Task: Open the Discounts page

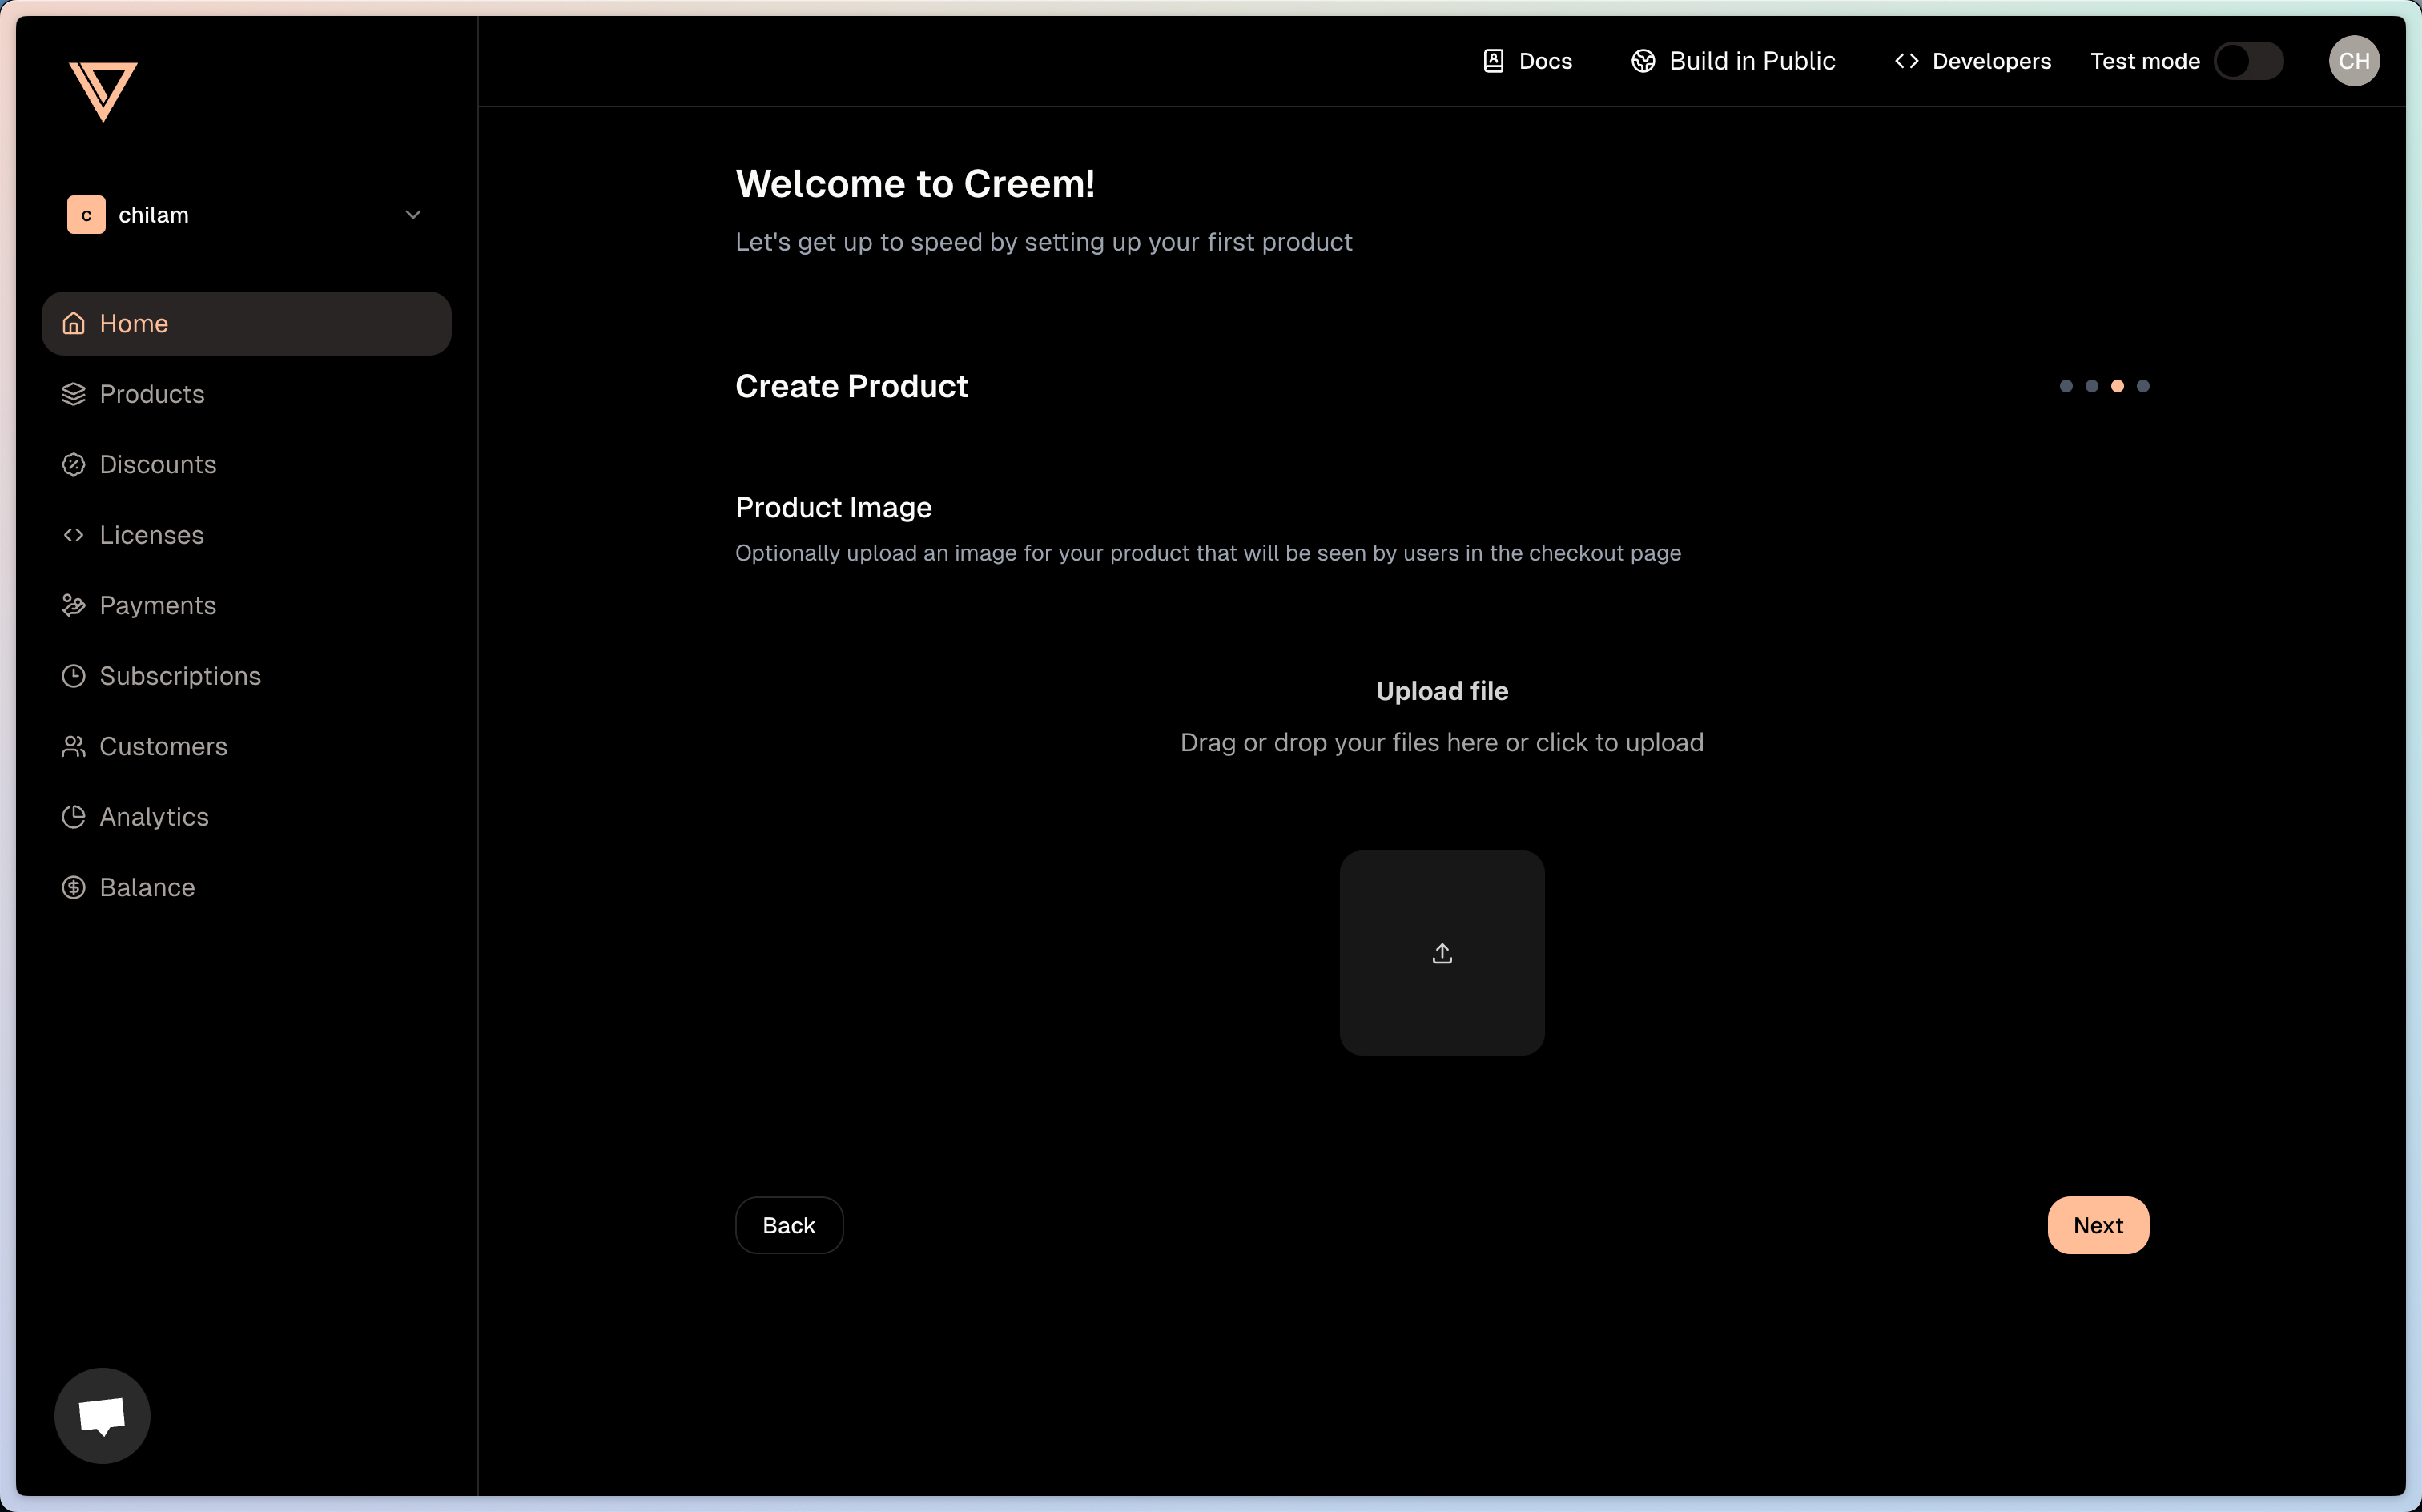Action: (x=246, y=464)
